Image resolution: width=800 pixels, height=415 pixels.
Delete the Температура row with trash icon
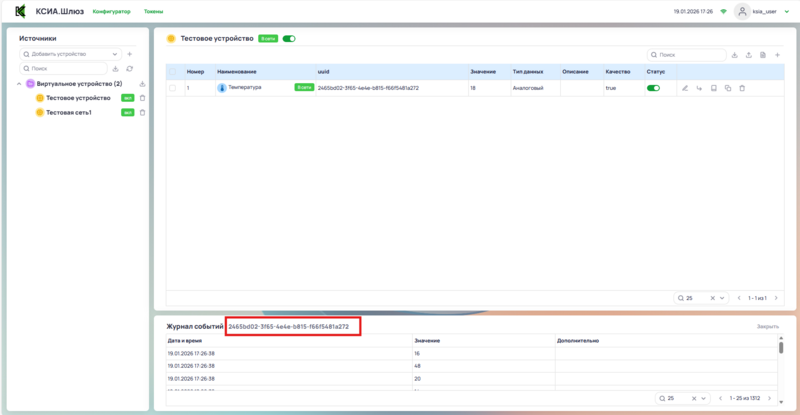tap(742, 88)
